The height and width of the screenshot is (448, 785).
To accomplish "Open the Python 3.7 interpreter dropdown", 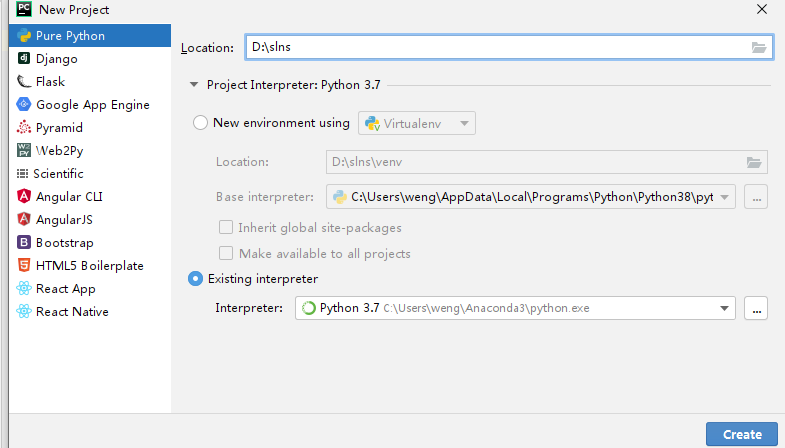I will point(724,308).
